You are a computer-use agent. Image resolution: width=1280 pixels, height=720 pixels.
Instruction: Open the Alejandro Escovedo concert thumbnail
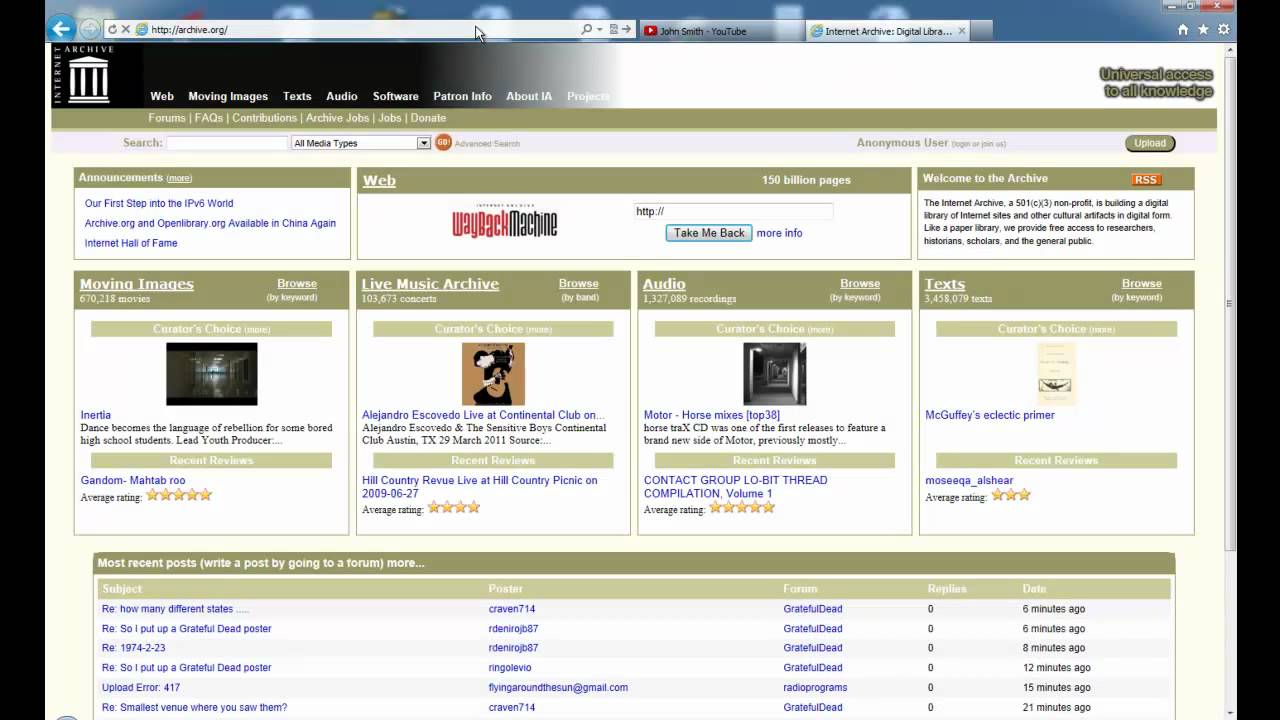coord(493,374)
